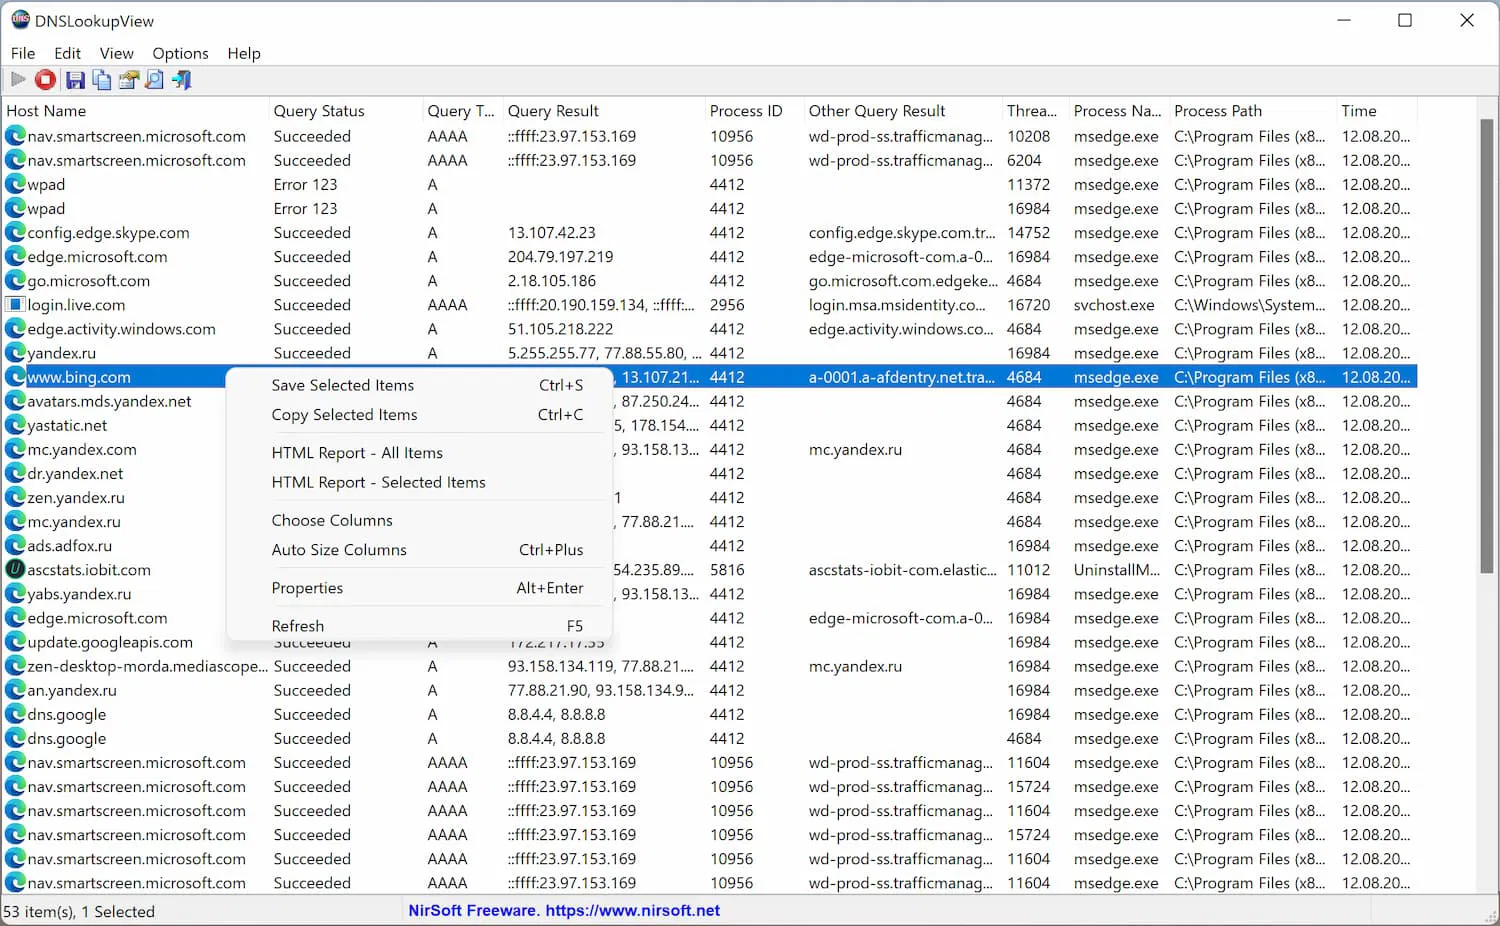The height and width of the screenshot is (926, 1500).
Task: Click the vertical scrollbar thumb
Action: pyautogui.click(x=1487, y=345)
